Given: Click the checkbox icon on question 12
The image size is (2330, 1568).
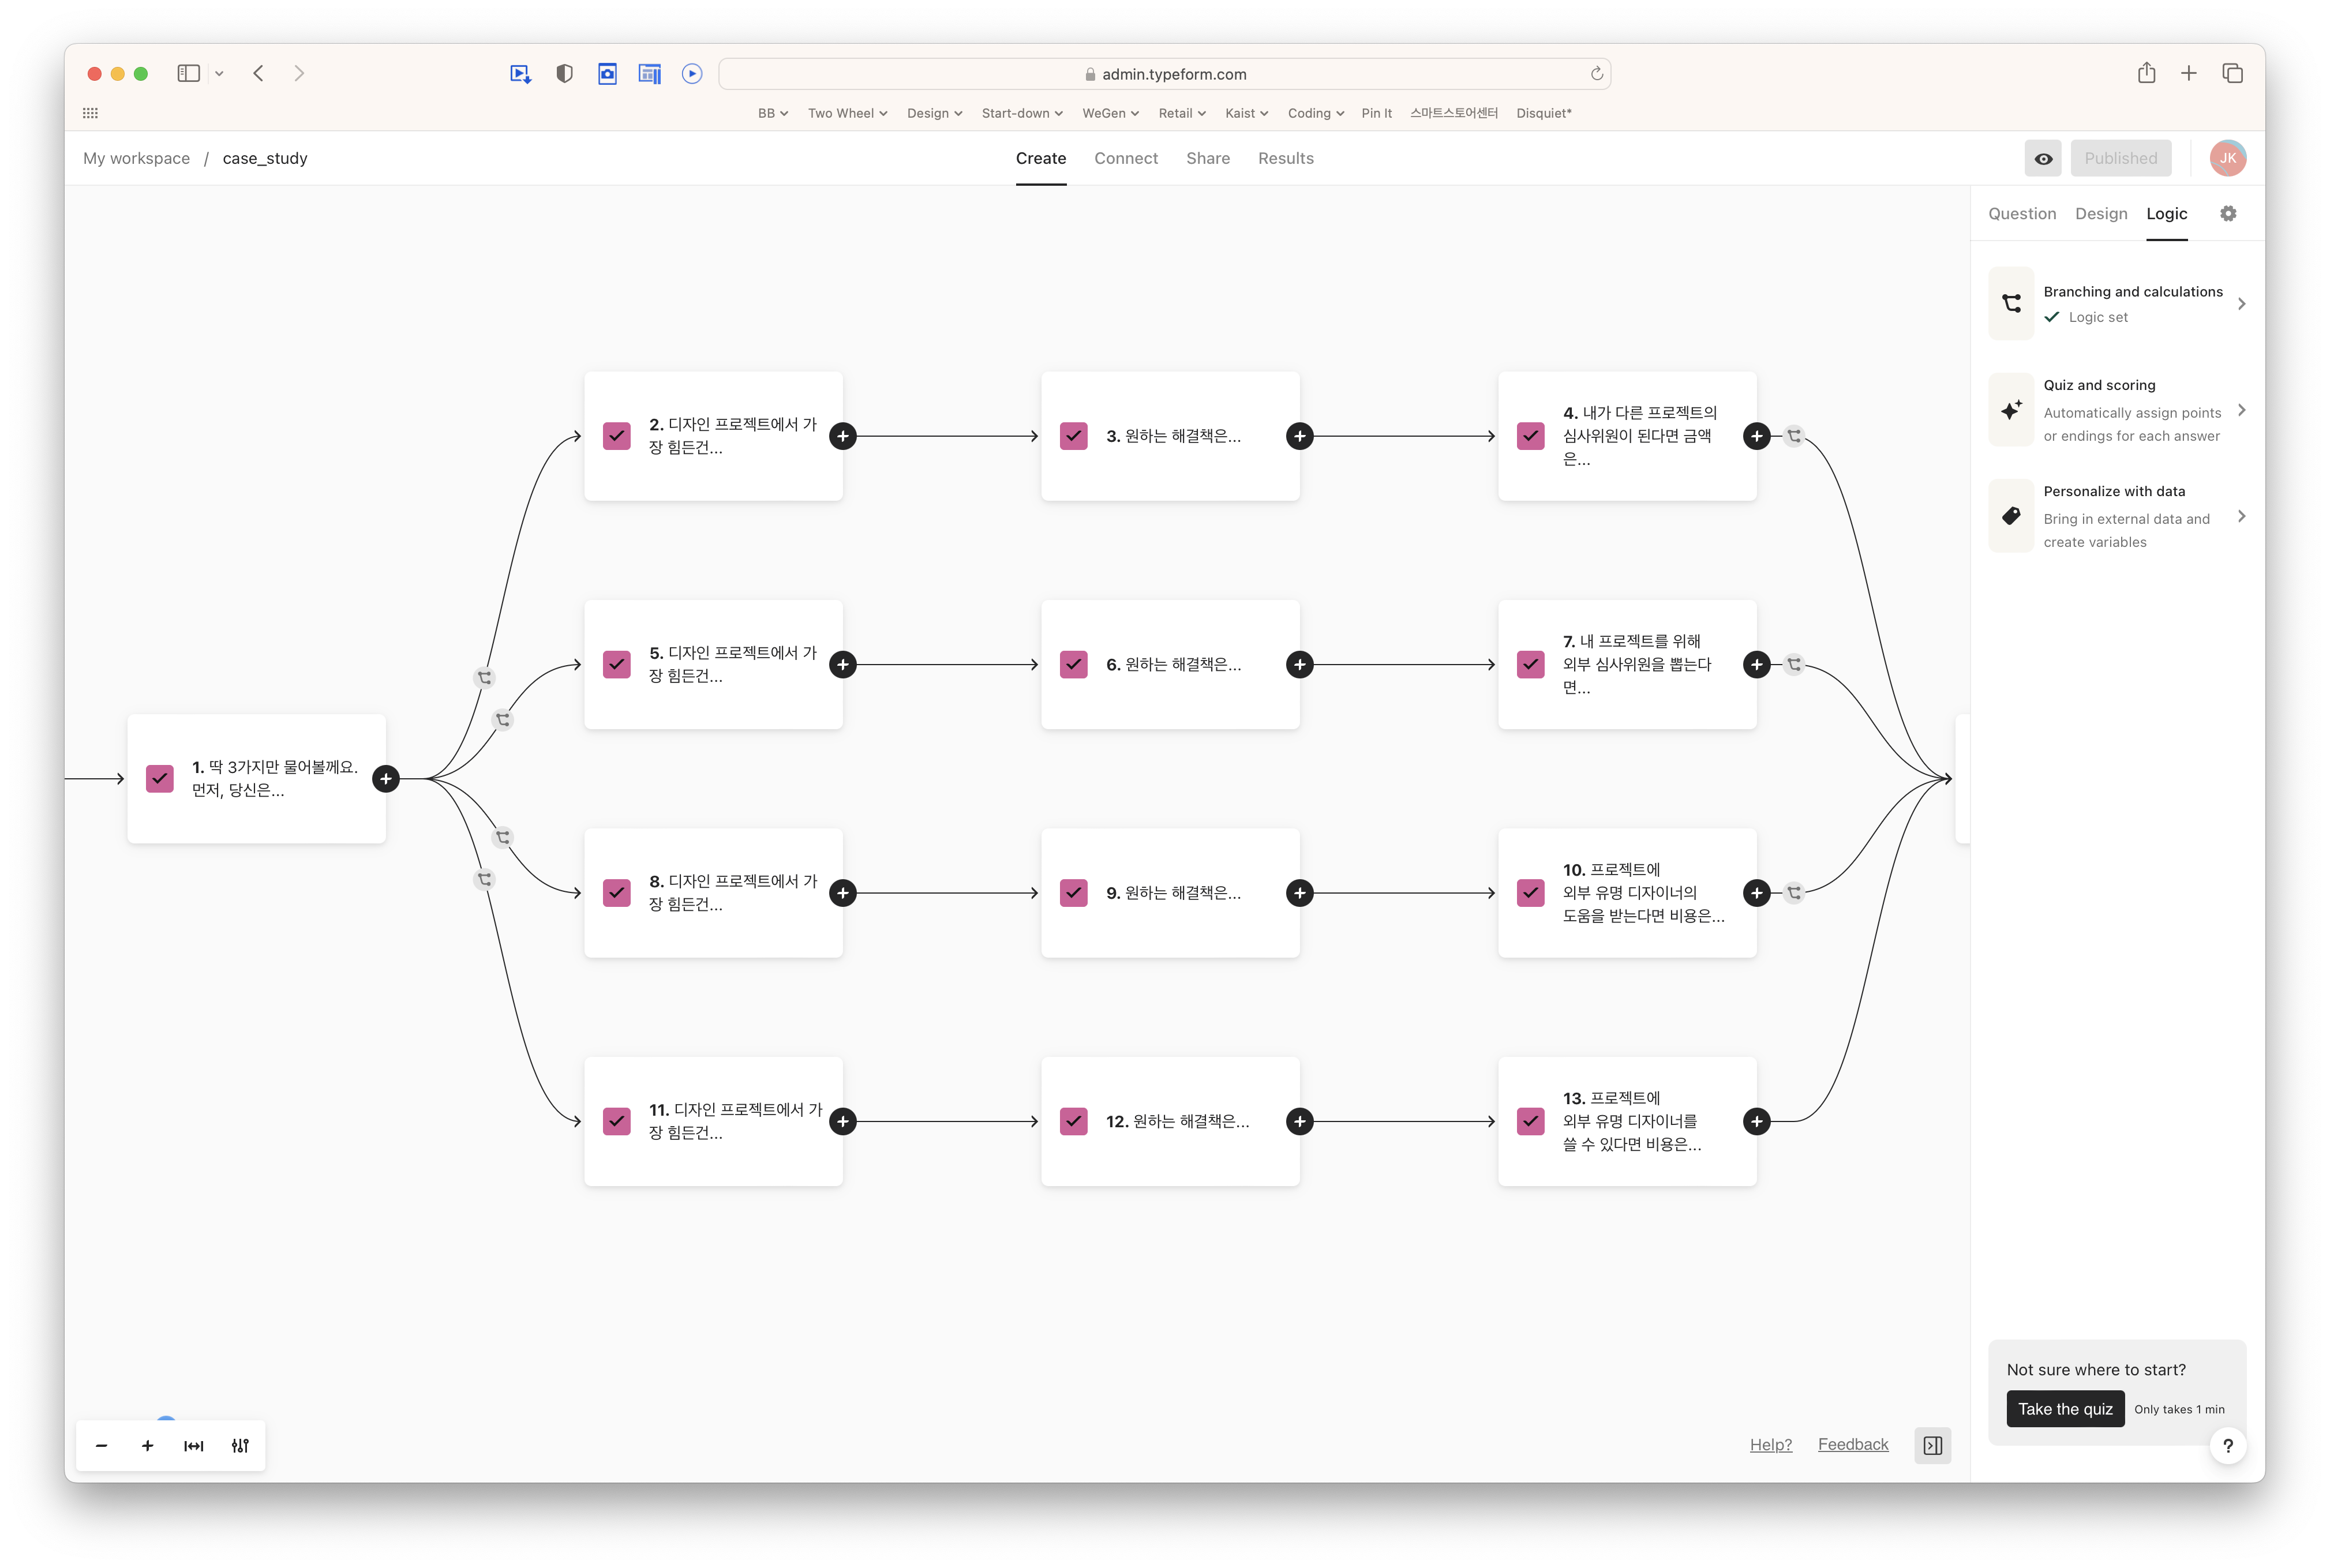Looking at the screenshot, I should click(1074, 1121).
